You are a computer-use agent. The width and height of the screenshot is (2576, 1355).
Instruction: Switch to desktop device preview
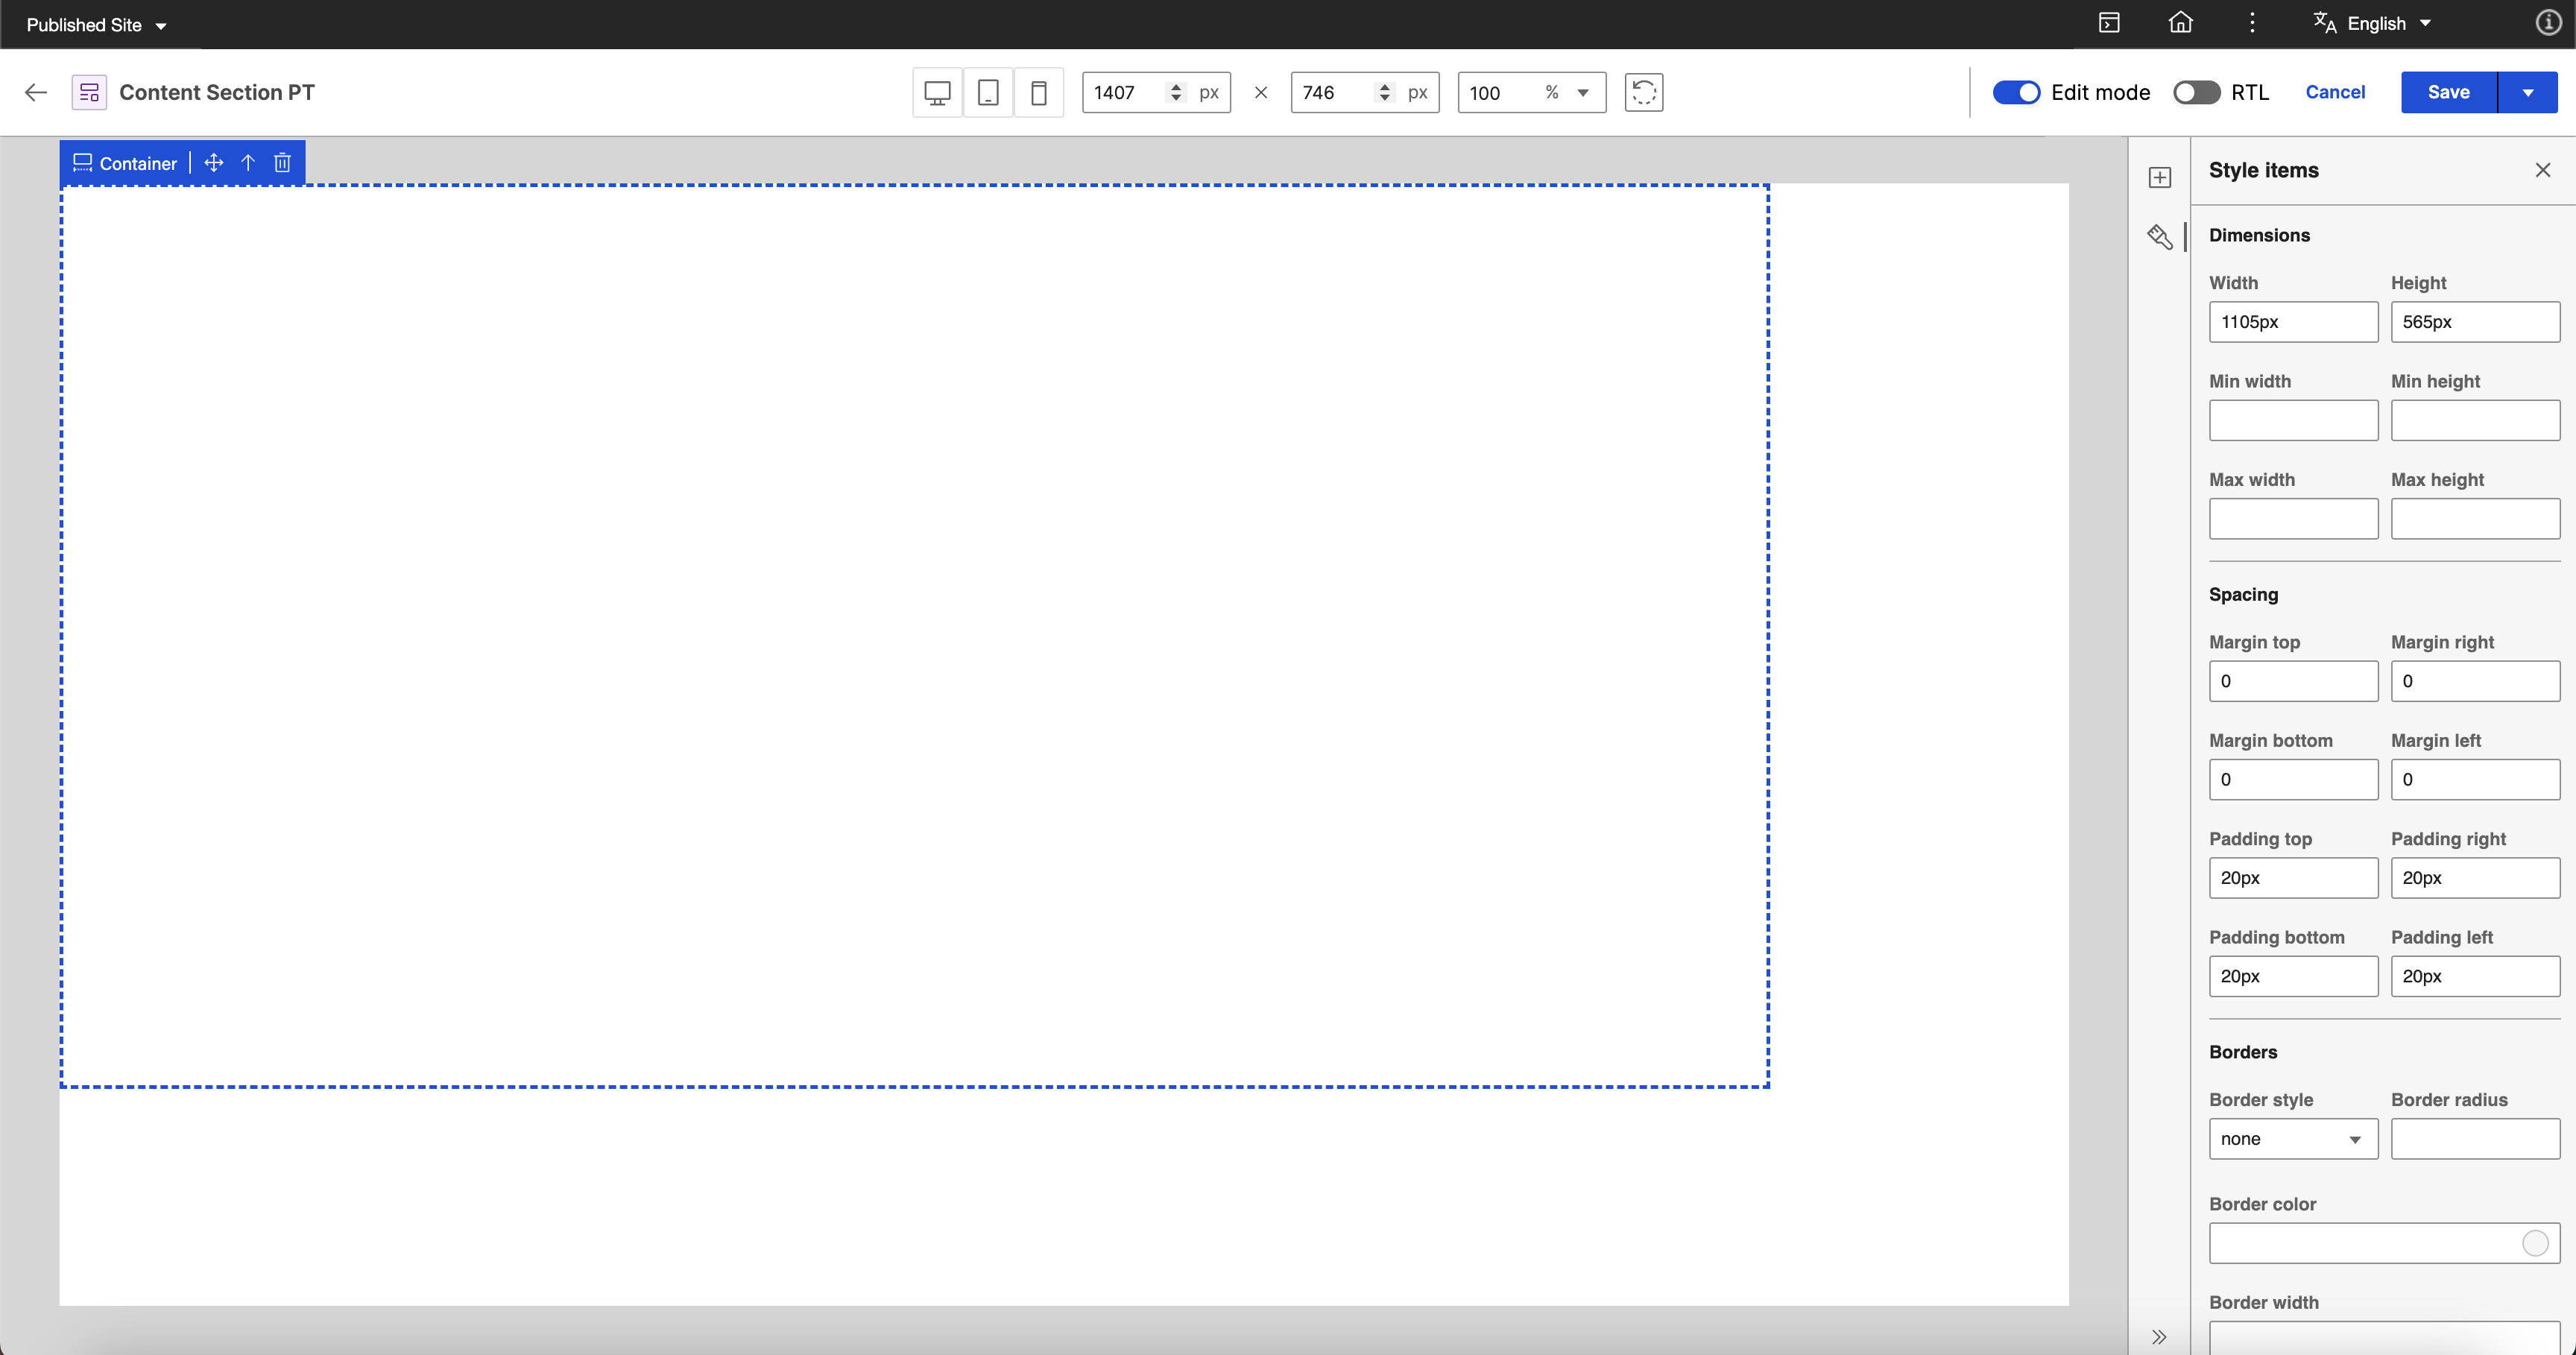(937, 93)
